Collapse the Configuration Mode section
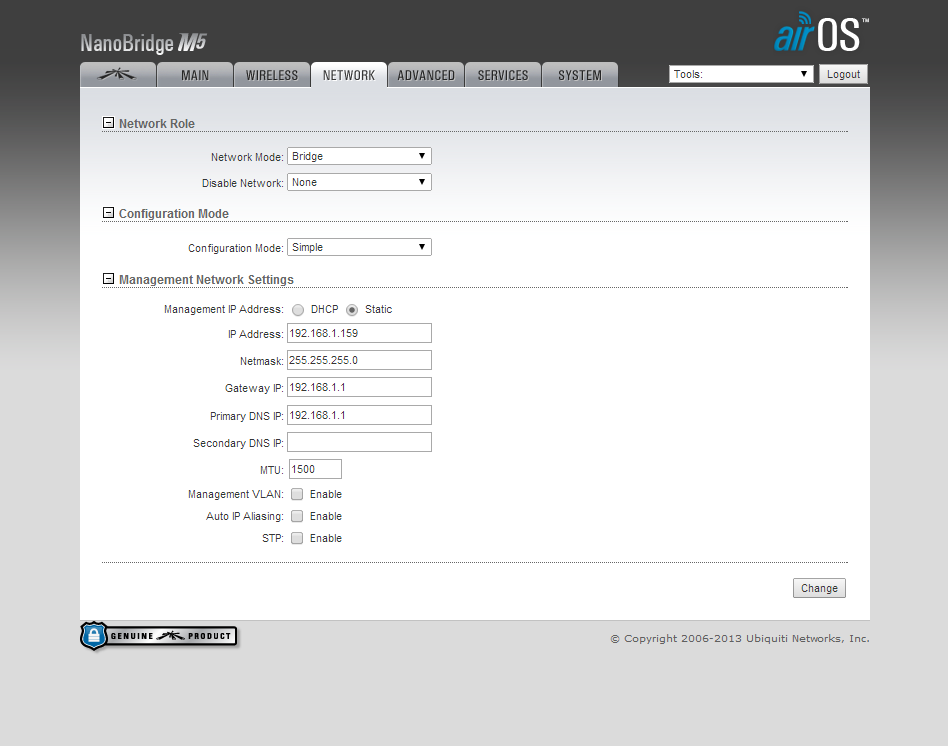 108,213
